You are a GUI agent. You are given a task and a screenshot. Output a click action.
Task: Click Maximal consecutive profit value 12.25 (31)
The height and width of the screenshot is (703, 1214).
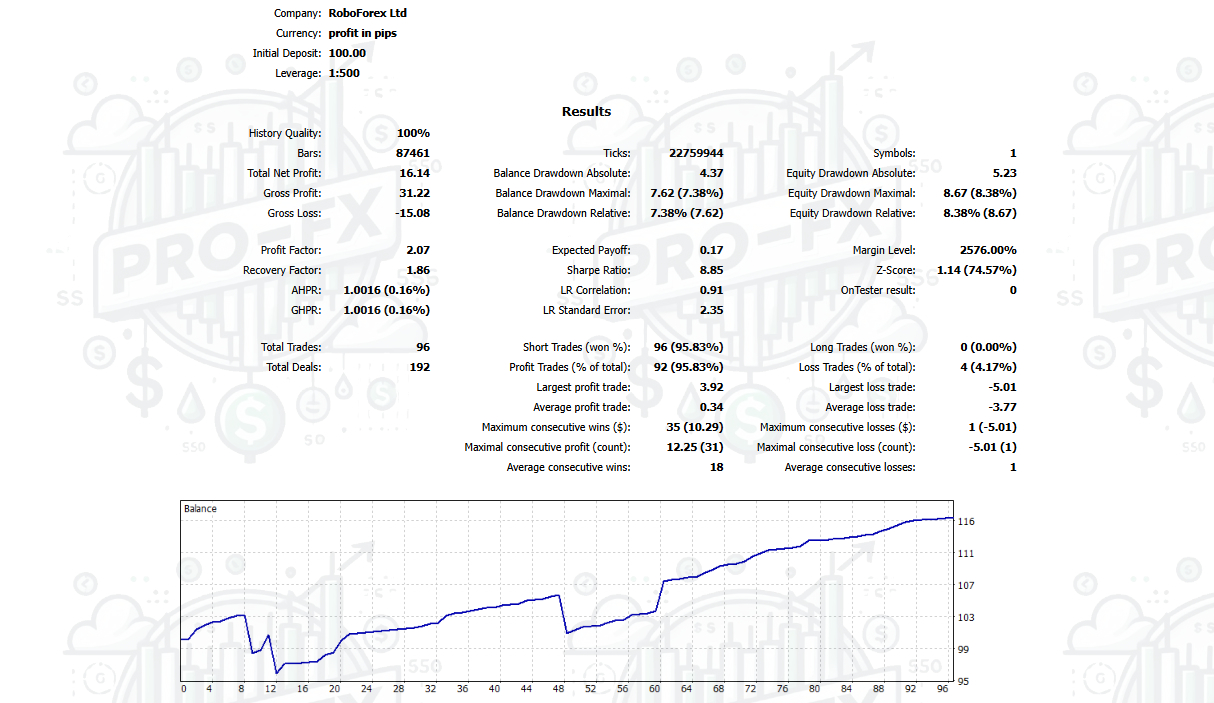point(694,447)
